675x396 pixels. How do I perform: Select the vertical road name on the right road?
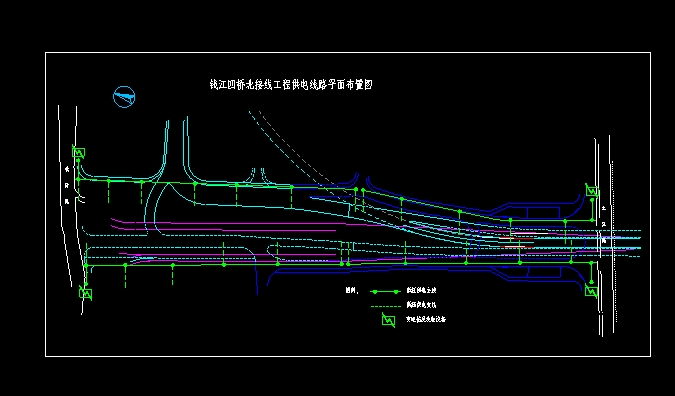604,225
